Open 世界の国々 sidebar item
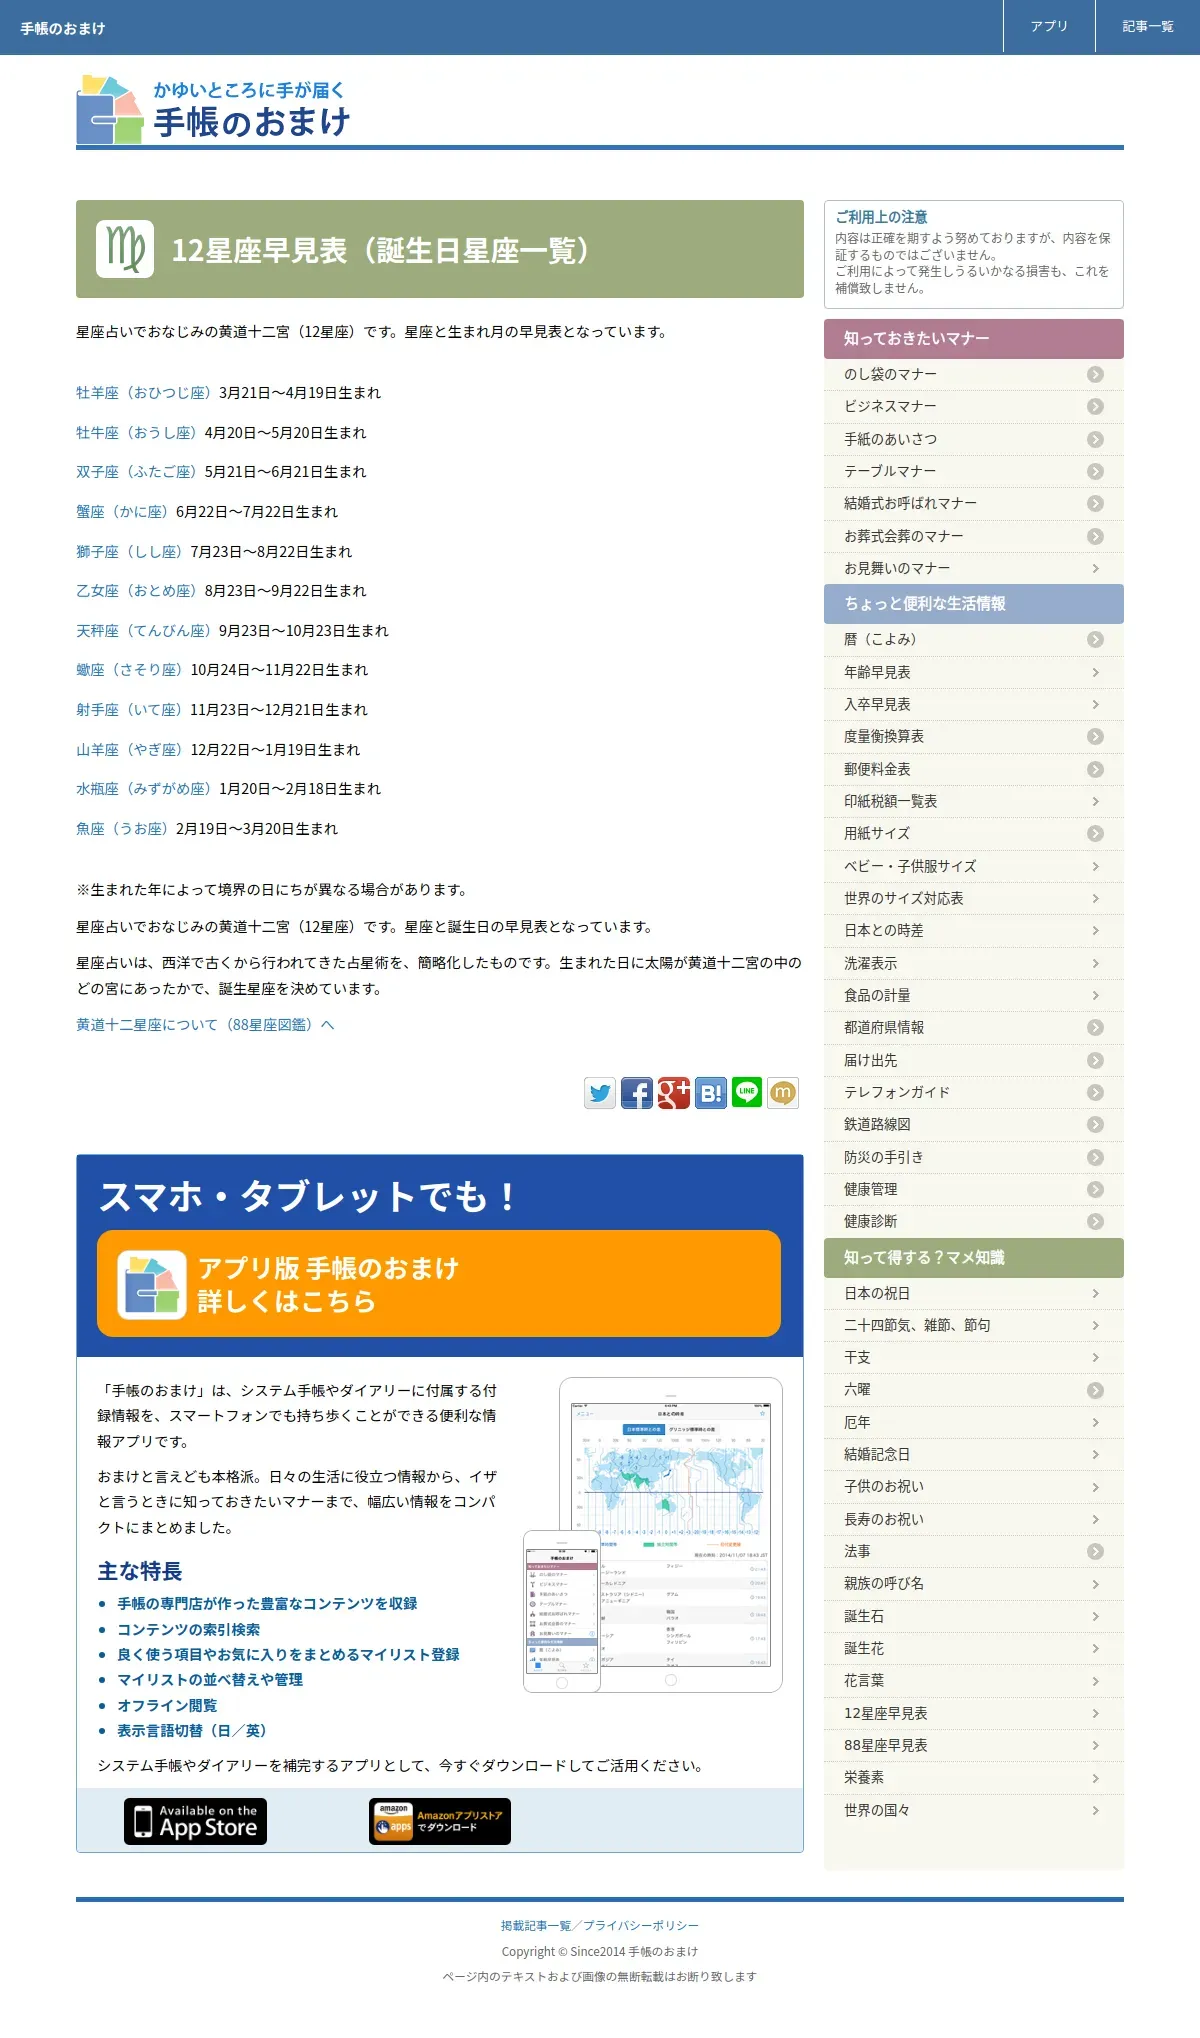Viewport: 1200px width, 2038px height. (974, 1810)
